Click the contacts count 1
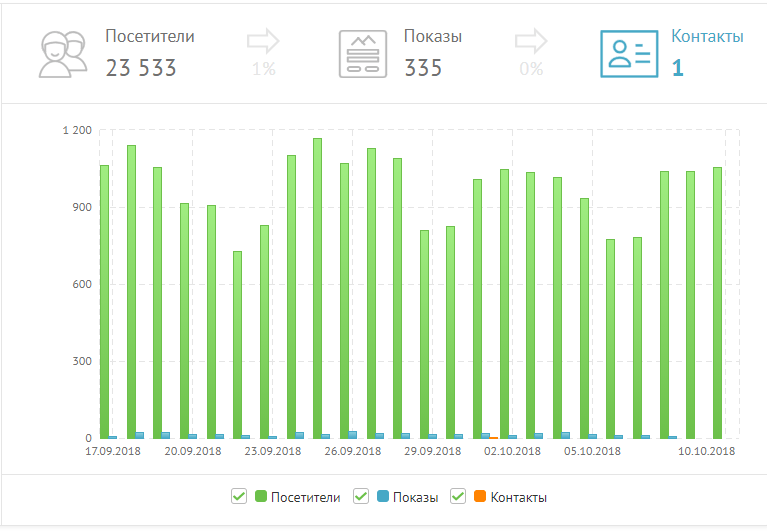 coord(677,68)
